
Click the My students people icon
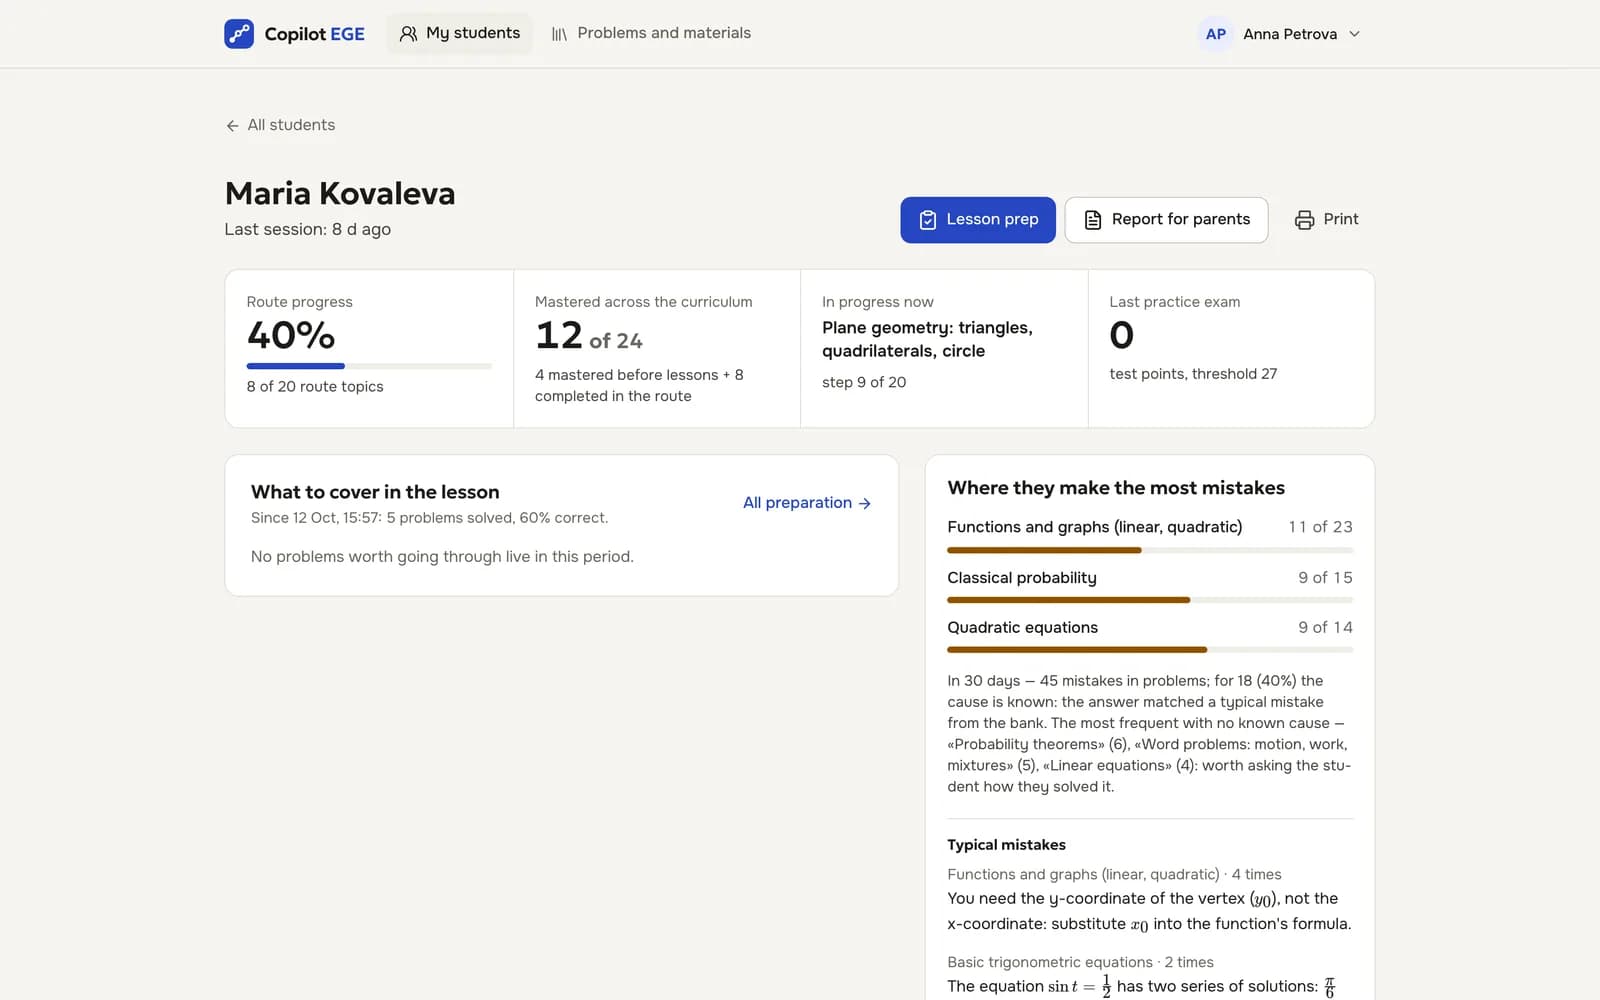pos(408,34)
